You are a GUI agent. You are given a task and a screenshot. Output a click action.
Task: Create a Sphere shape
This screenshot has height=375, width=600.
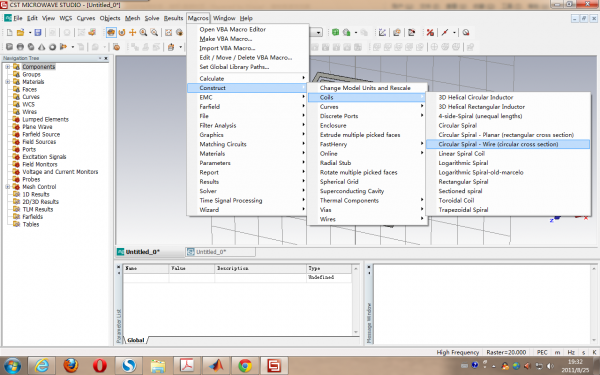[x=31, y=47]
